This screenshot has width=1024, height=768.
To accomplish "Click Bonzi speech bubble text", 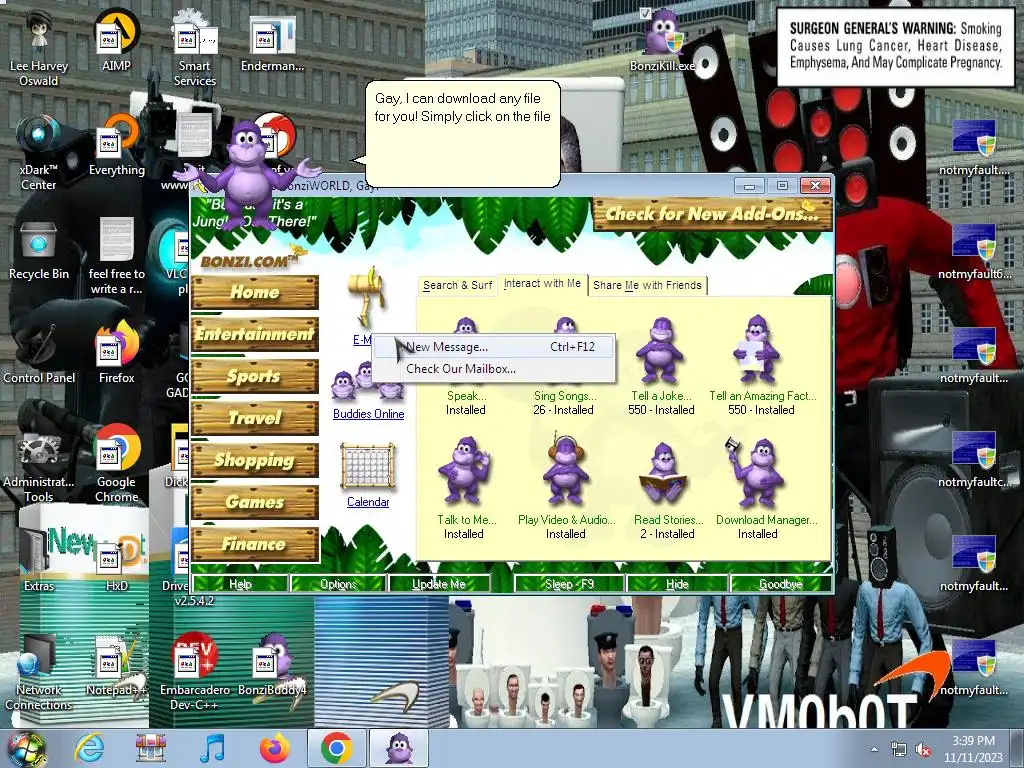I will pyautogui.click(x=462, y=107).
